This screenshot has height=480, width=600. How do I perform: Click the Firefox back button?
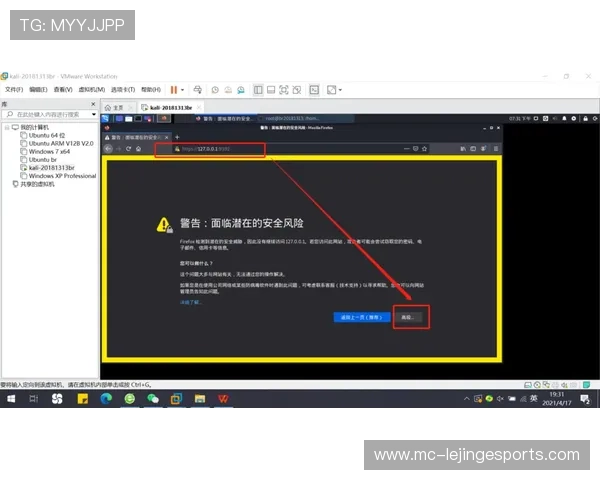[109, 149]
